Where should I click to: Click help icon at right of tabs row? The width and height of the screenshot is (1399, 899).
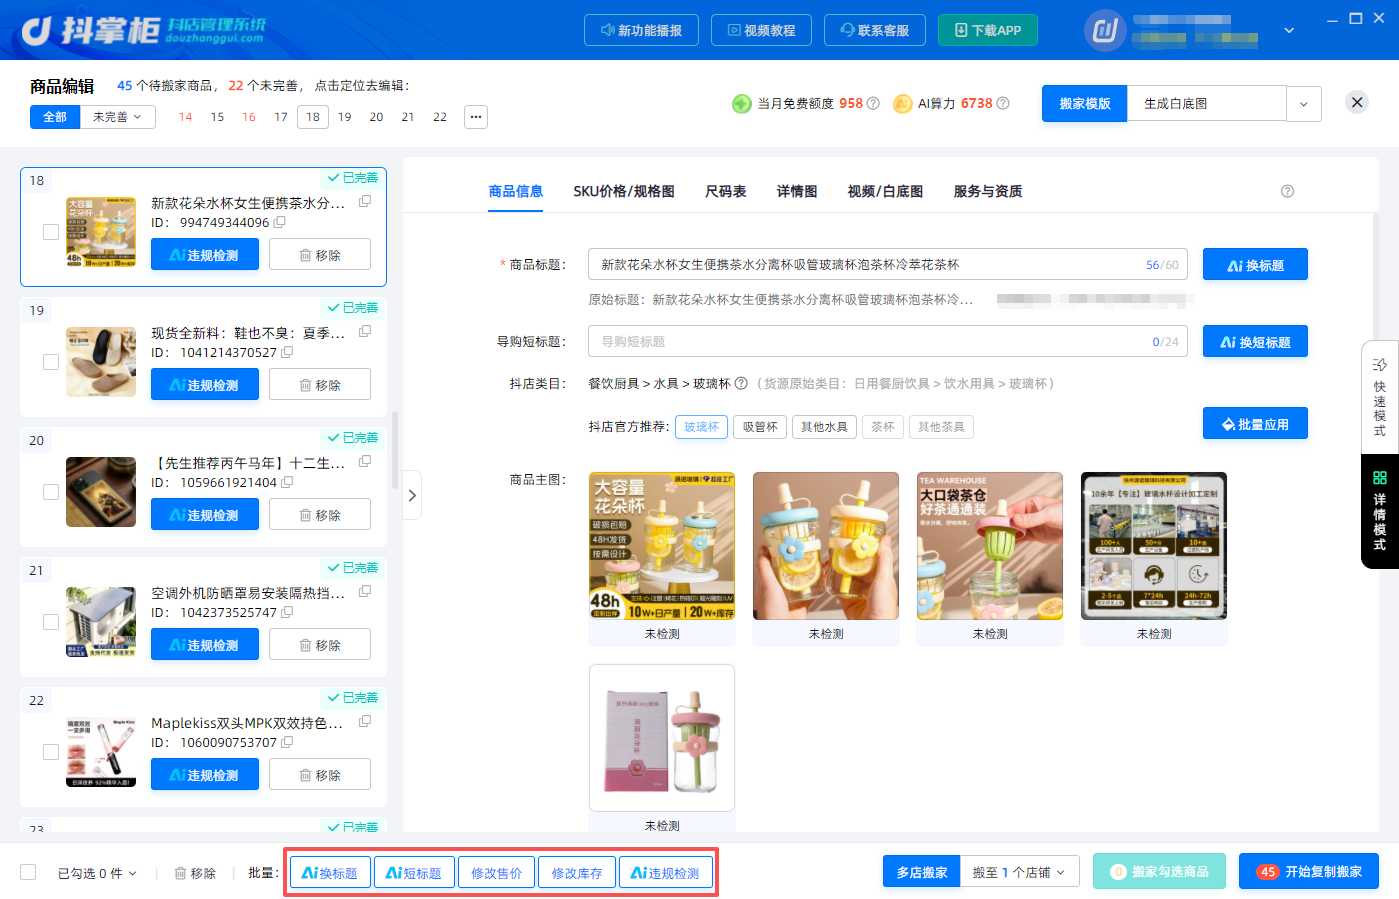pyautogui.click(x=1287, y=191)
